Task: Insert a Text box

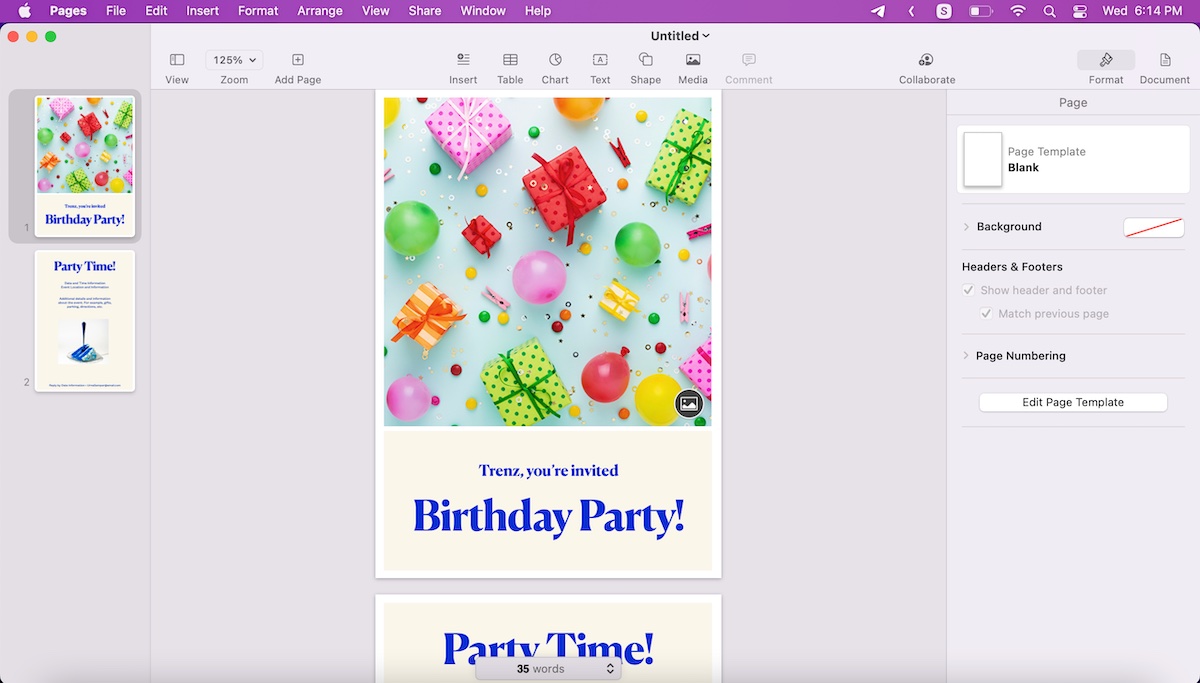Action: [599, 67]
